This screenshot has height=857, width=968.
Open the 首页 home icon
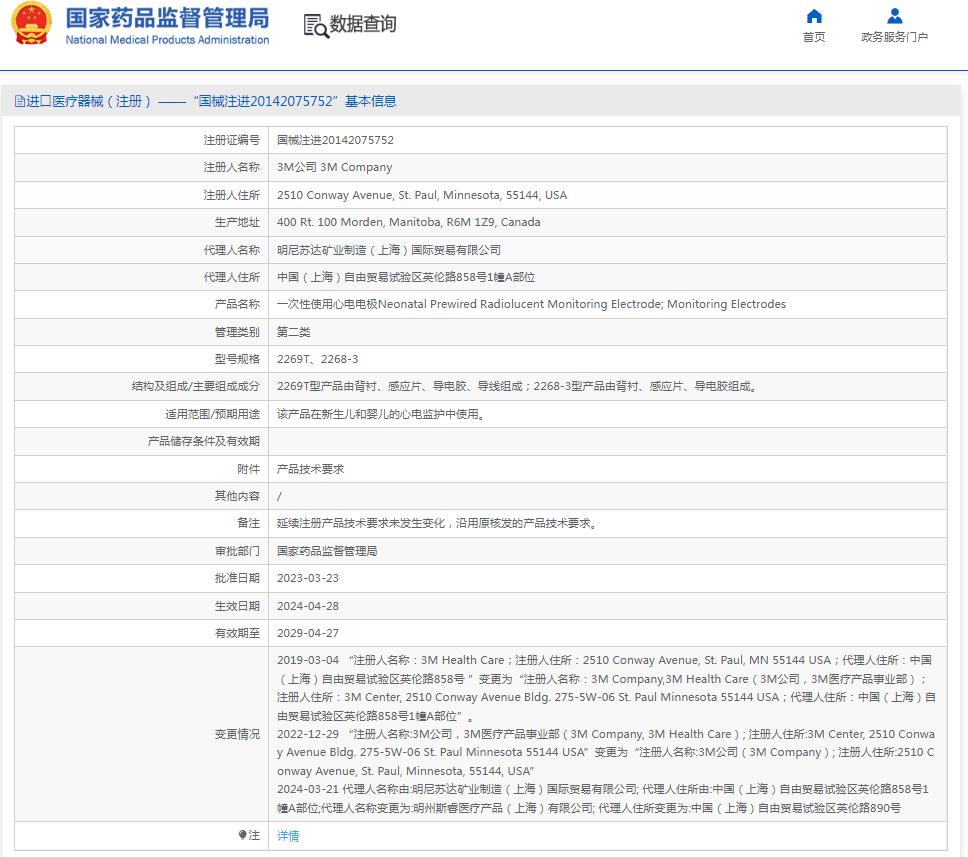814,16
